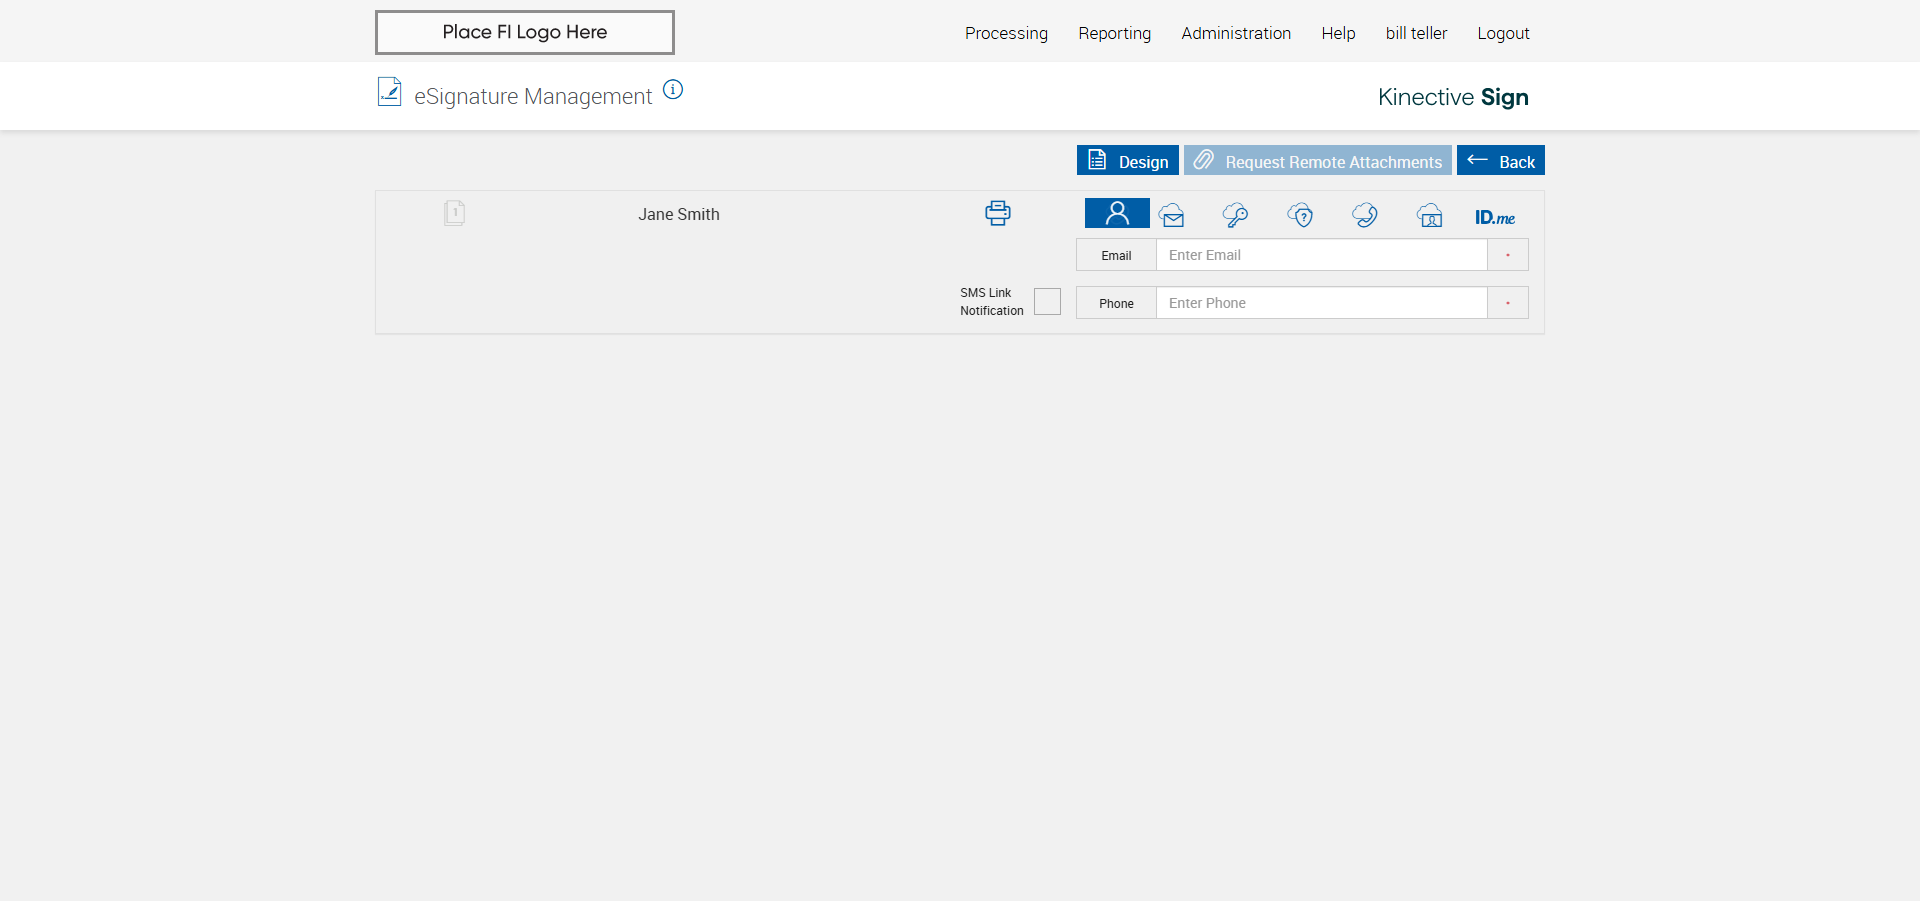The width and height of the screenshot is (1920, 901).
Task: Enable the SMS Link Notification checkbox
Action: [x=1047, y=302]
